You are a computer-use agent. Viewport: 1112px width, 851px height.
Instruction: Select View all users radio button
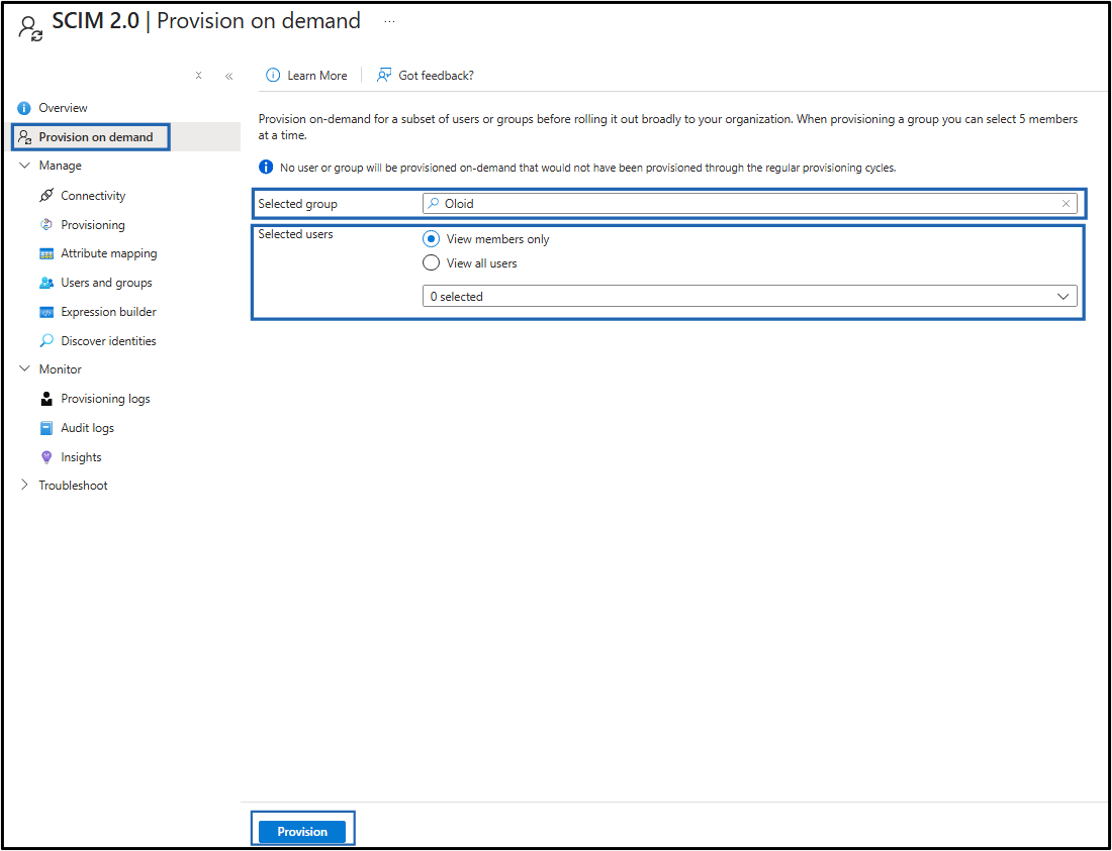pyautogui.click(x=431, y=263)
